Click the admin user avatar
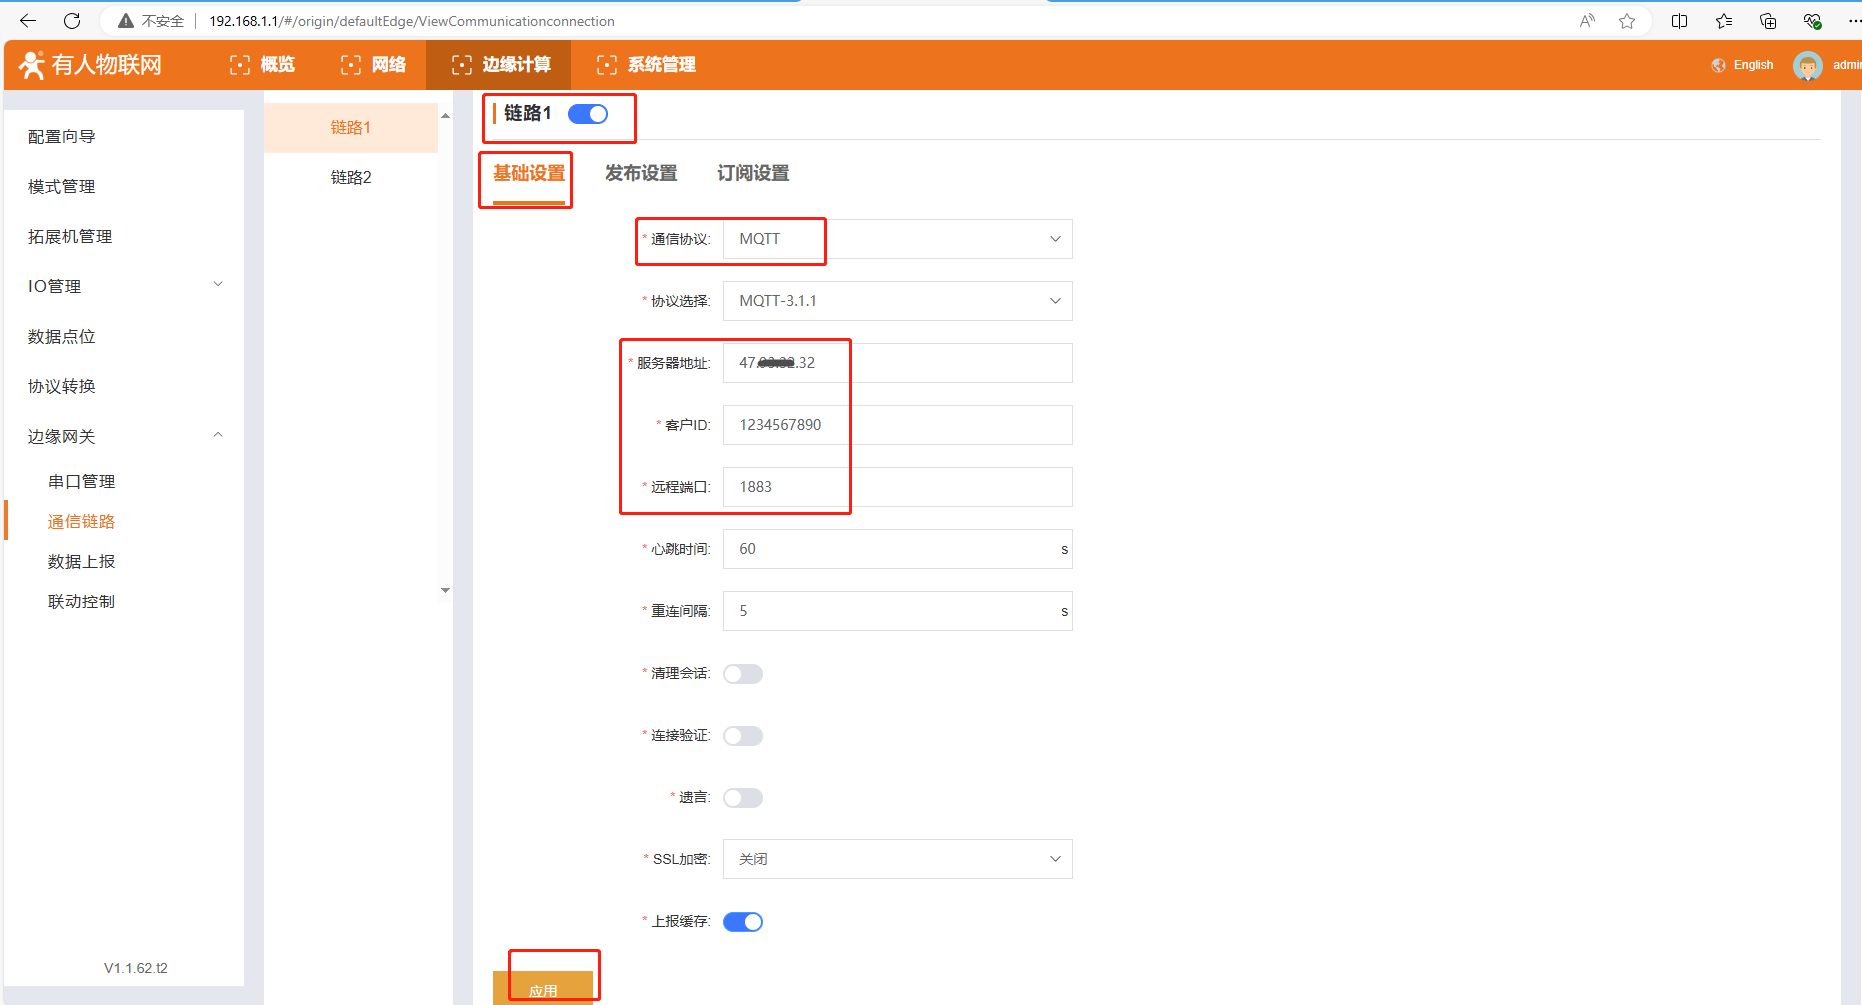This screenshot has height=1005, width=1862. [1807, 66]
